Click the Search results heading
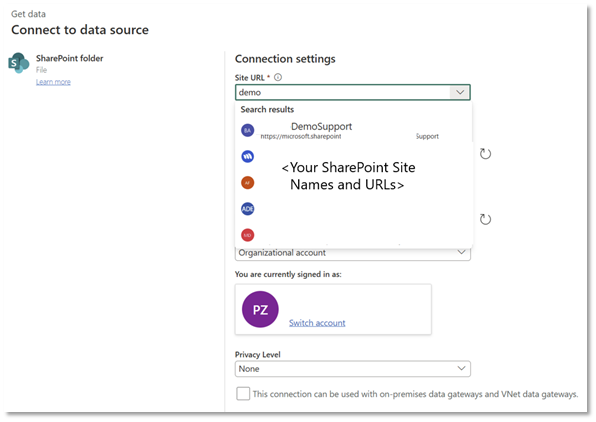 pos(267,109)
